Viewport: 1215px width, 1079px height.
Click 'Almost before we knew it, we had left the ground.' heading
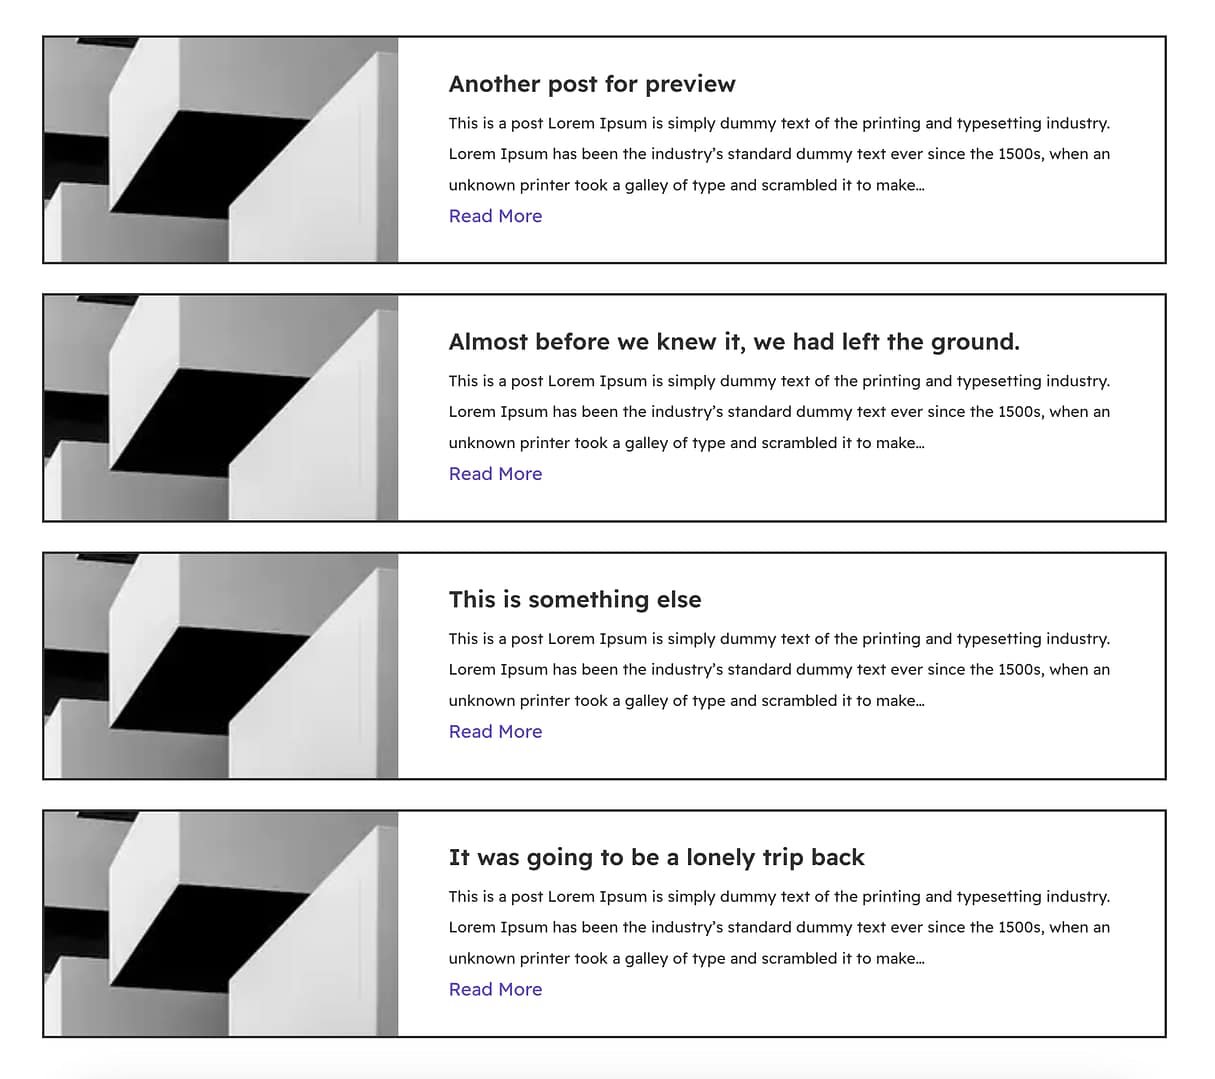tap(734, 342)
